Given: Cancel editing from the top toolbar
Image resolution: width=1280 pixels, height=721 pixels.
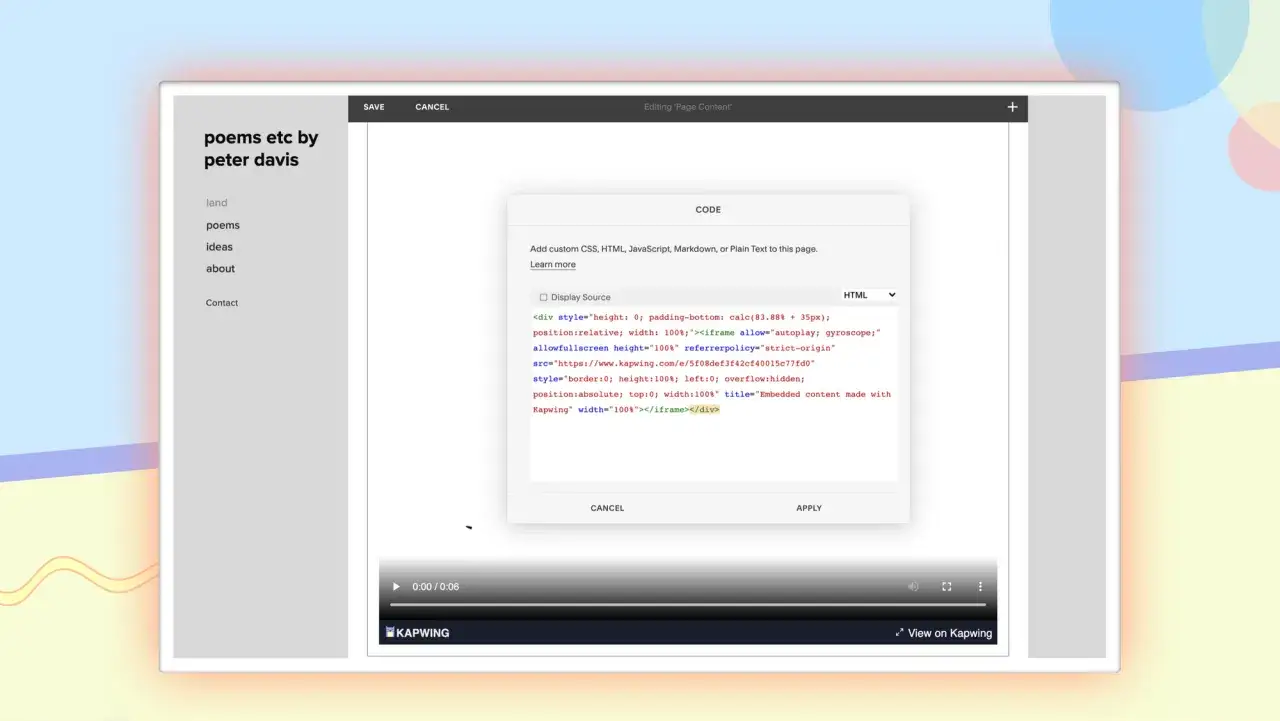Looking at the screenshot, I should pyautogui.click(x=431, y=106).
